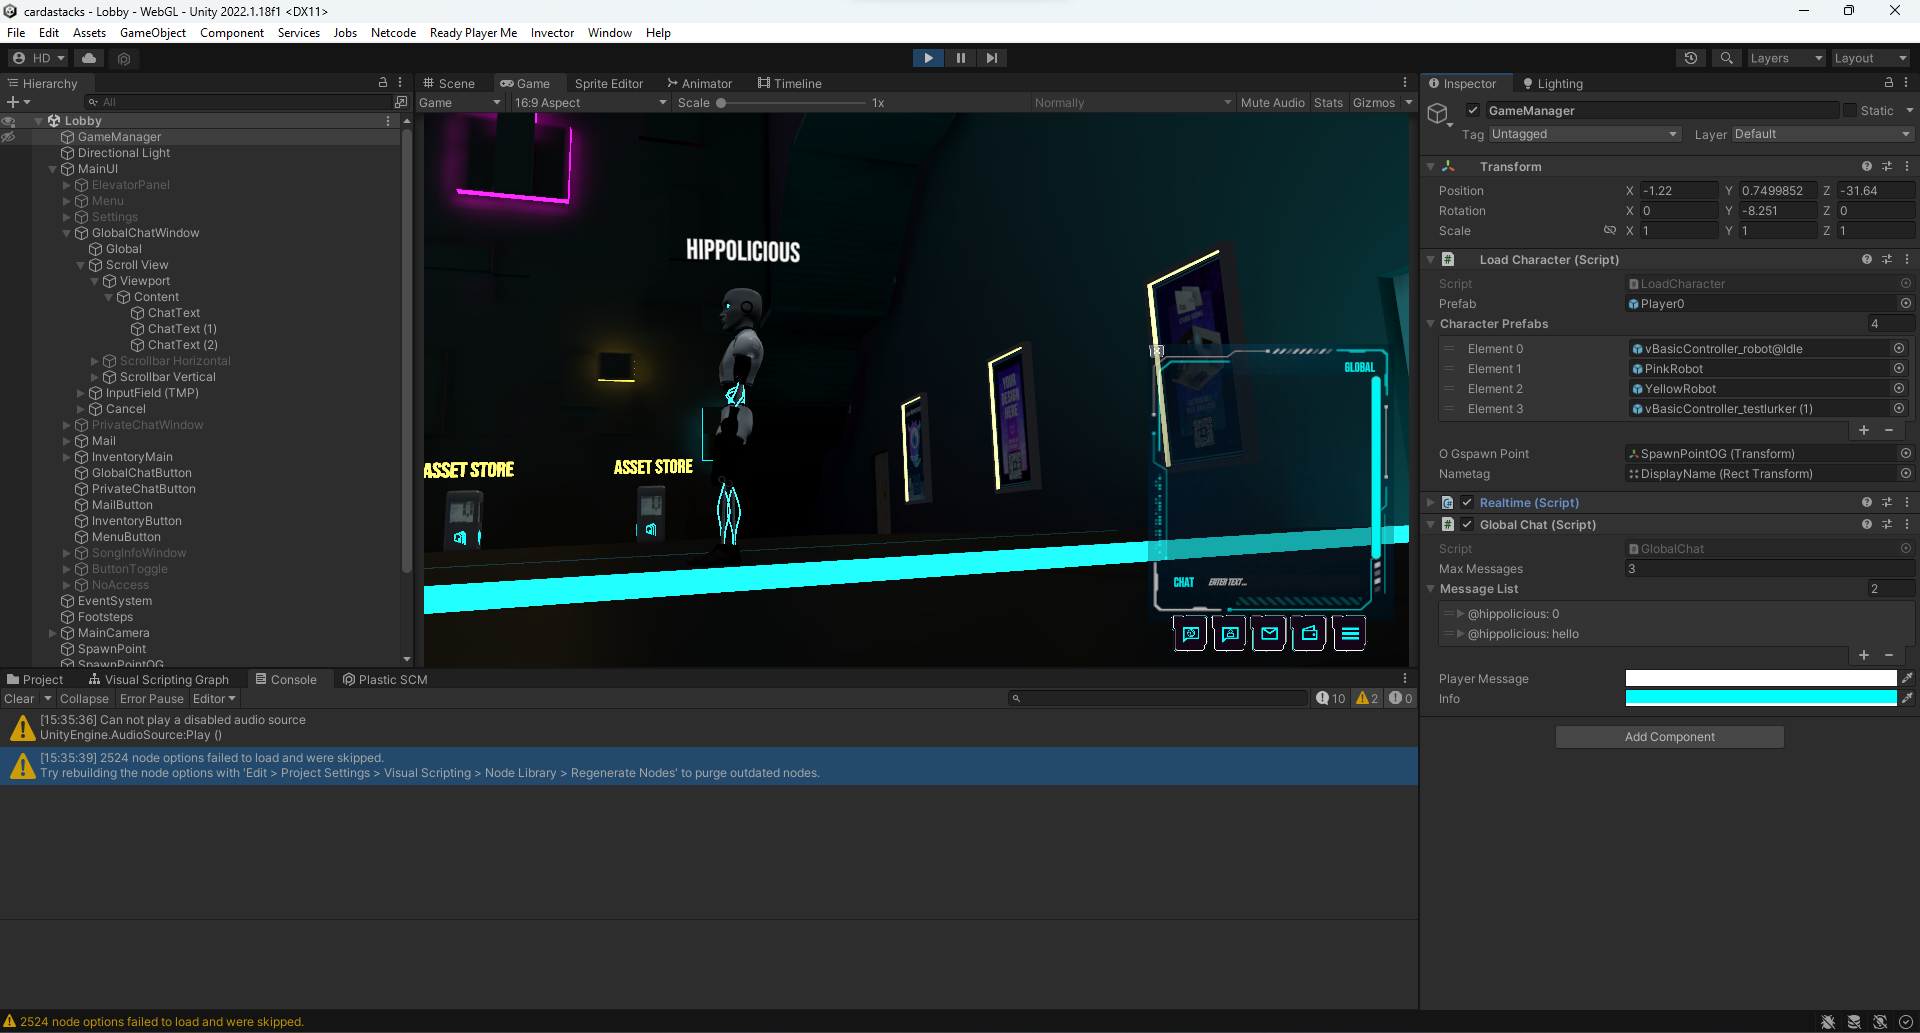Click the Pause button in the toolbar
Viewport: 1920px width, 1033px height.
(x=960, y=58)
